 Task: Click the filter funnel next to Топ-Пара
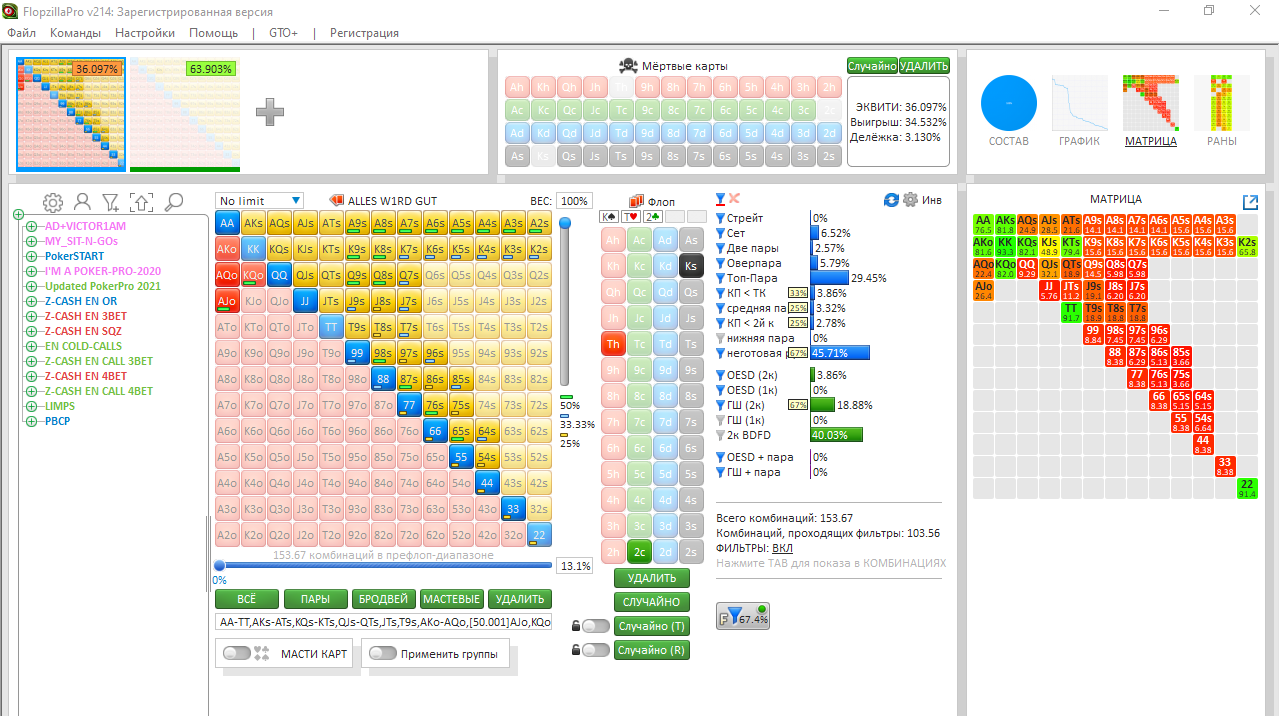[x=720, y=278]
